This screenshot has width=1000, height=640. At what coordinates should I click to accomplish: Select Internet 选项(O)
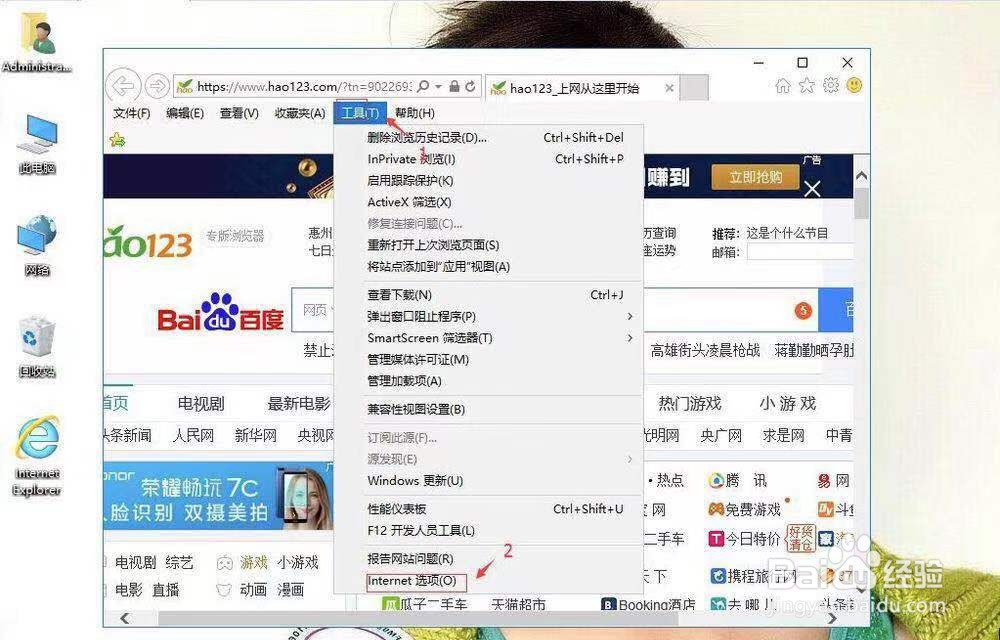click(489, 581)
